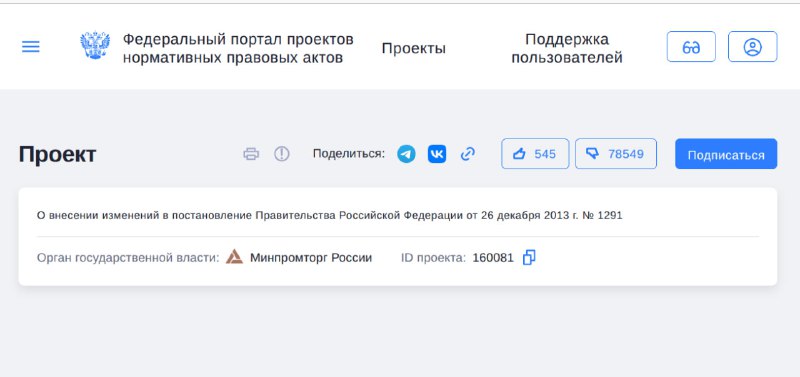Click Минпромторг России authority name
This screenshot has width=800, height=377.
(311, 258)
